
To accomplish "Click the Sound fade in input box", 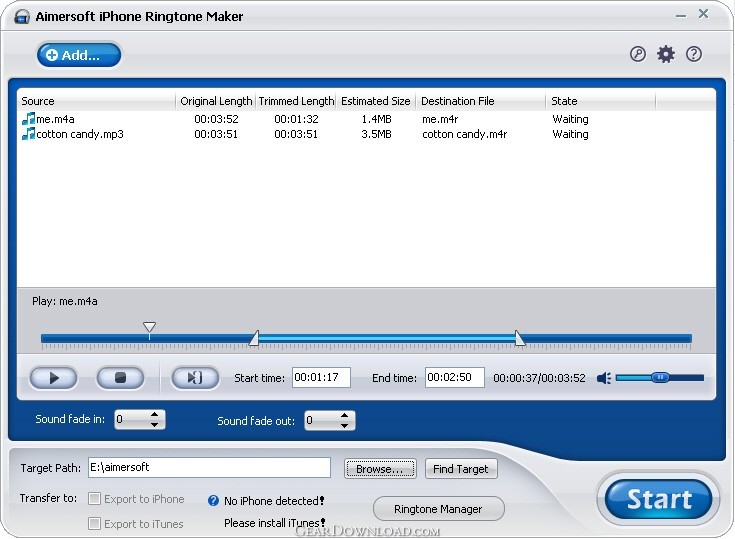I will point(132,419).
